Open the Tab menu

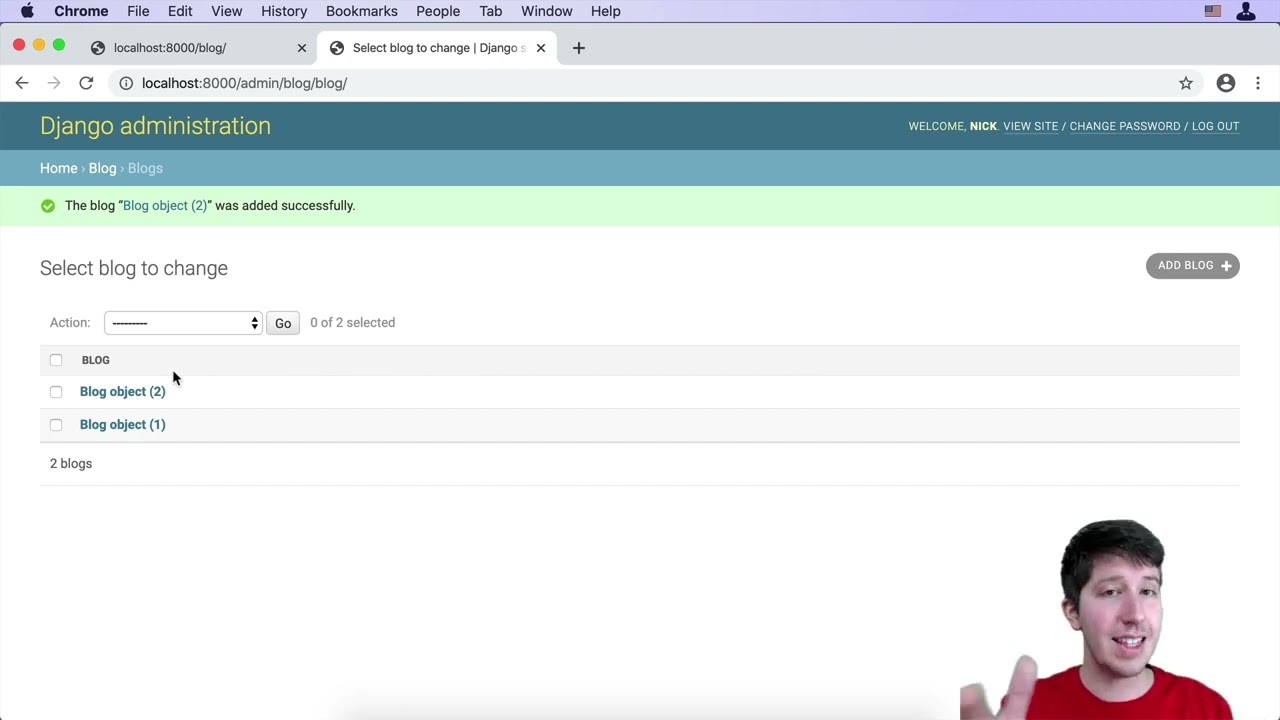[490, 11]
